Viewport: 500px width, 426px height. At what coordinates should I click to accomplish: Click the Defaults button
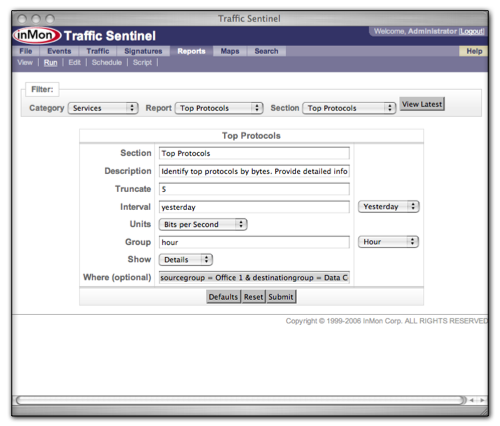click(x=223, y=297)
